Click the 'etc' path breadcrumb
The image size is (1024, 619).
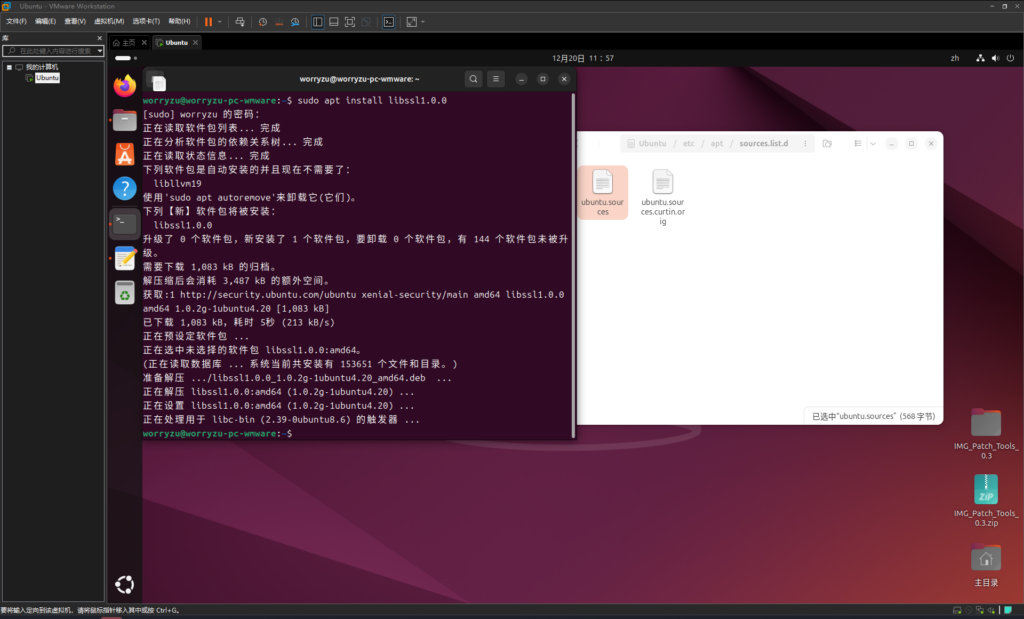click(x=688, y=144)
